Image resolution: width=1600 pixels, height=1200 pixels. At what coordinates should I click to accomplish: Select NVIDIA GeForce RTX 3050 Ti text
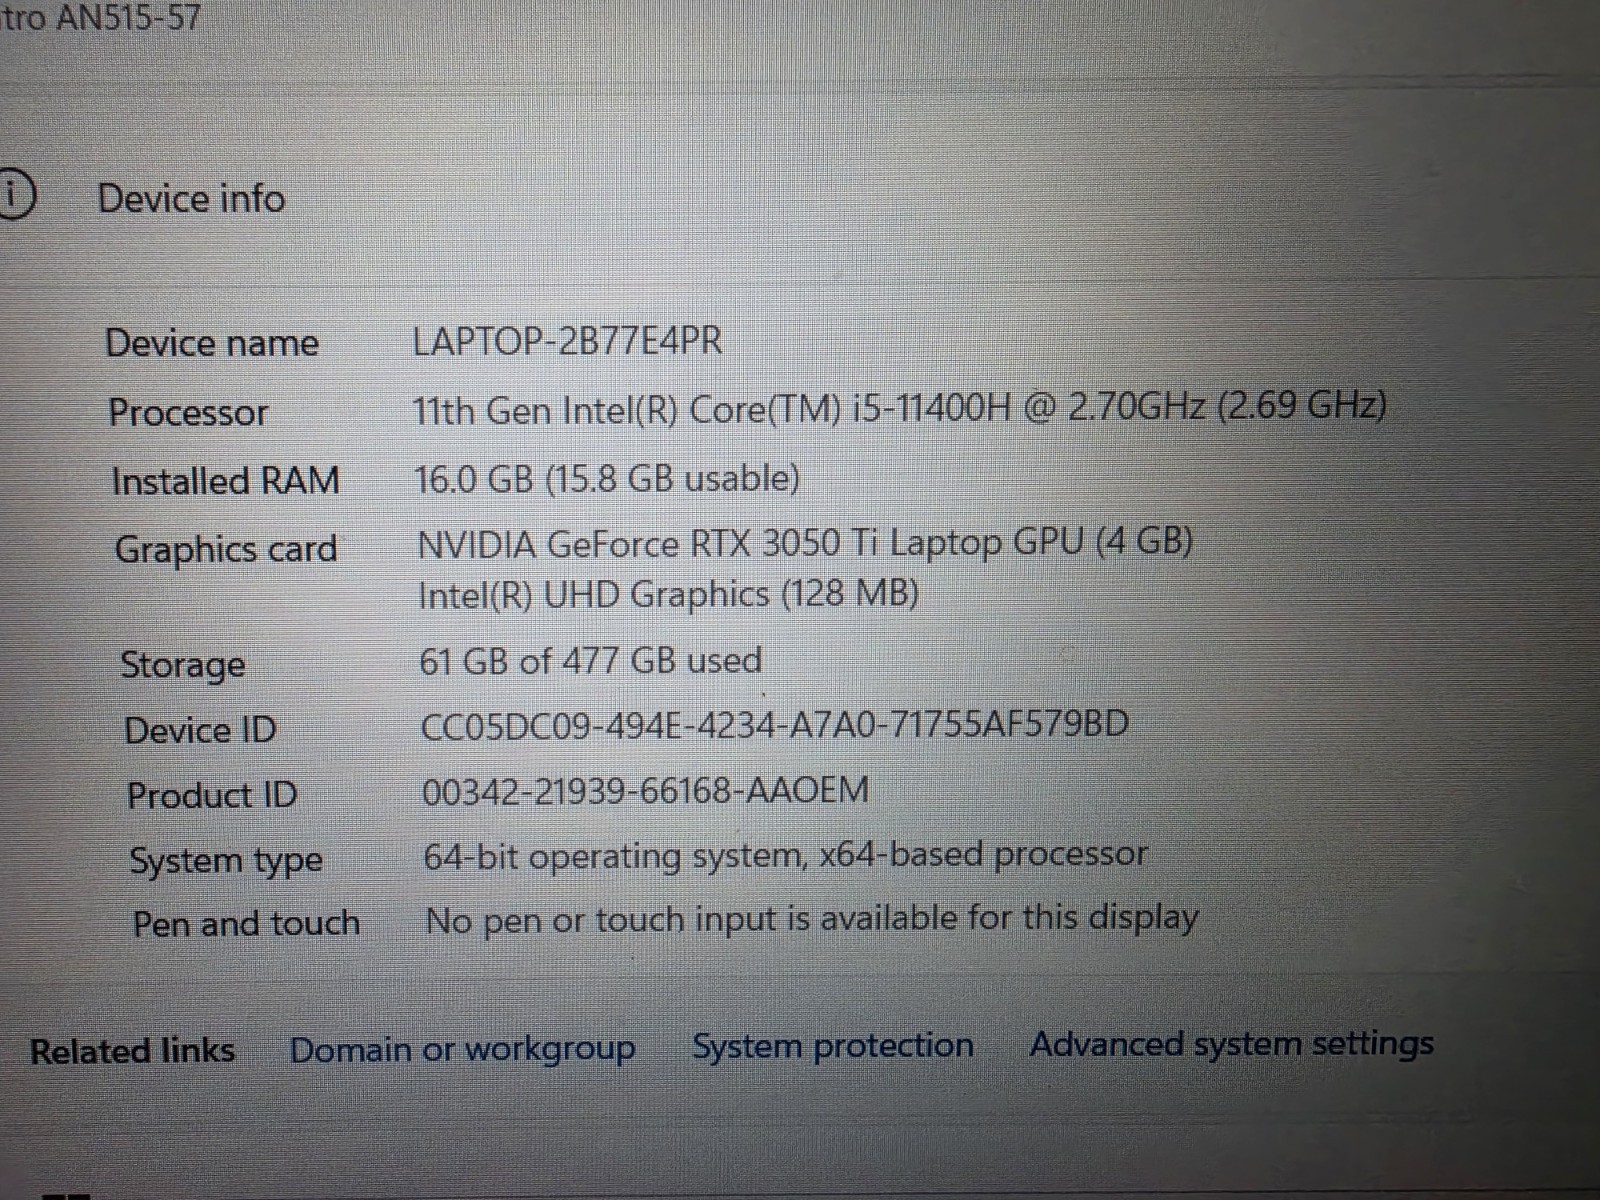click(805, 543)
